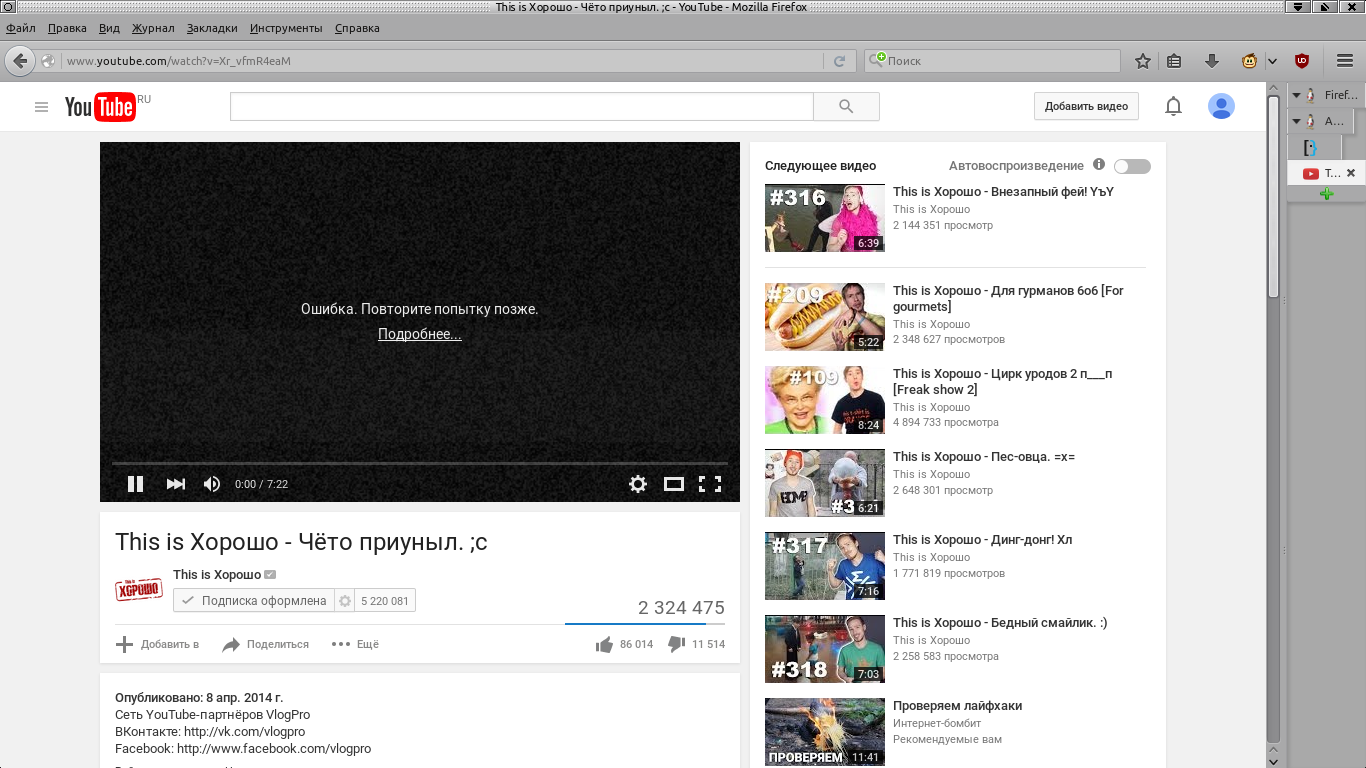Open the Закладки menu
Viewport: 1366px width, 768px height.
pos(212,28)
